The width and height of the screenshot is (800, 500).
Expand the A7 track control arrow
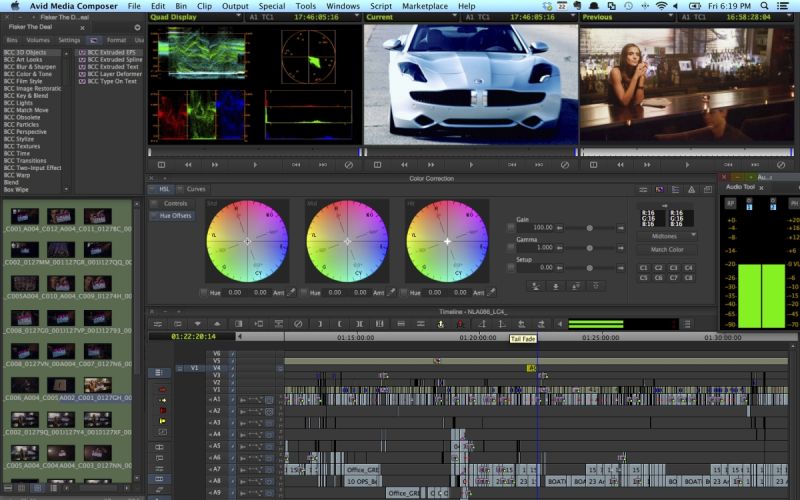(210, 469)
